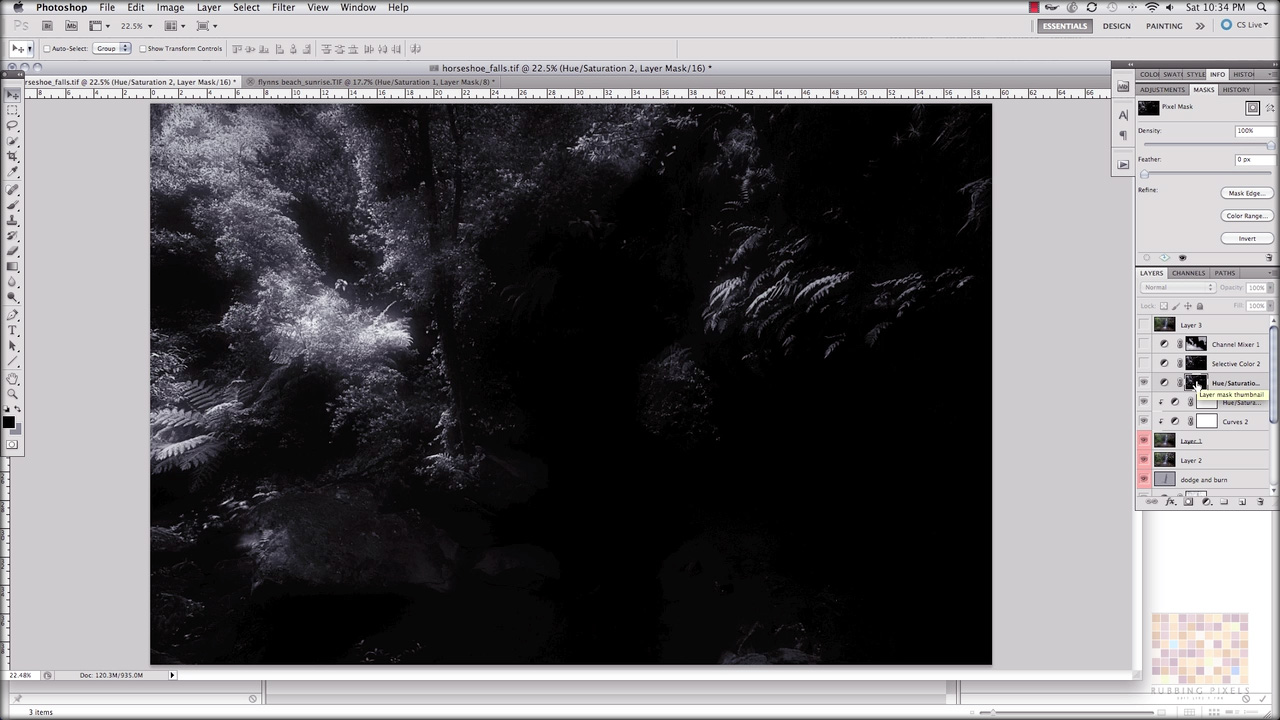The width and height of the screenshot is (1280, 720).
Task: Add a vector mask in the Masks panel
Action: pyautogui.click(x=1270, y=107)
